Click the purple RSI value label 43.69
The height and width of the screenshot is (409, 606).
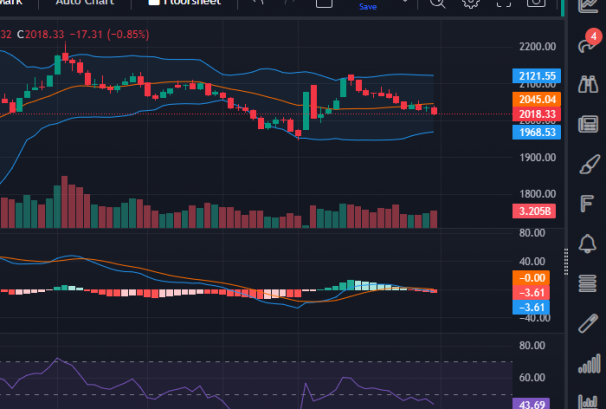(x=531, y=404)
